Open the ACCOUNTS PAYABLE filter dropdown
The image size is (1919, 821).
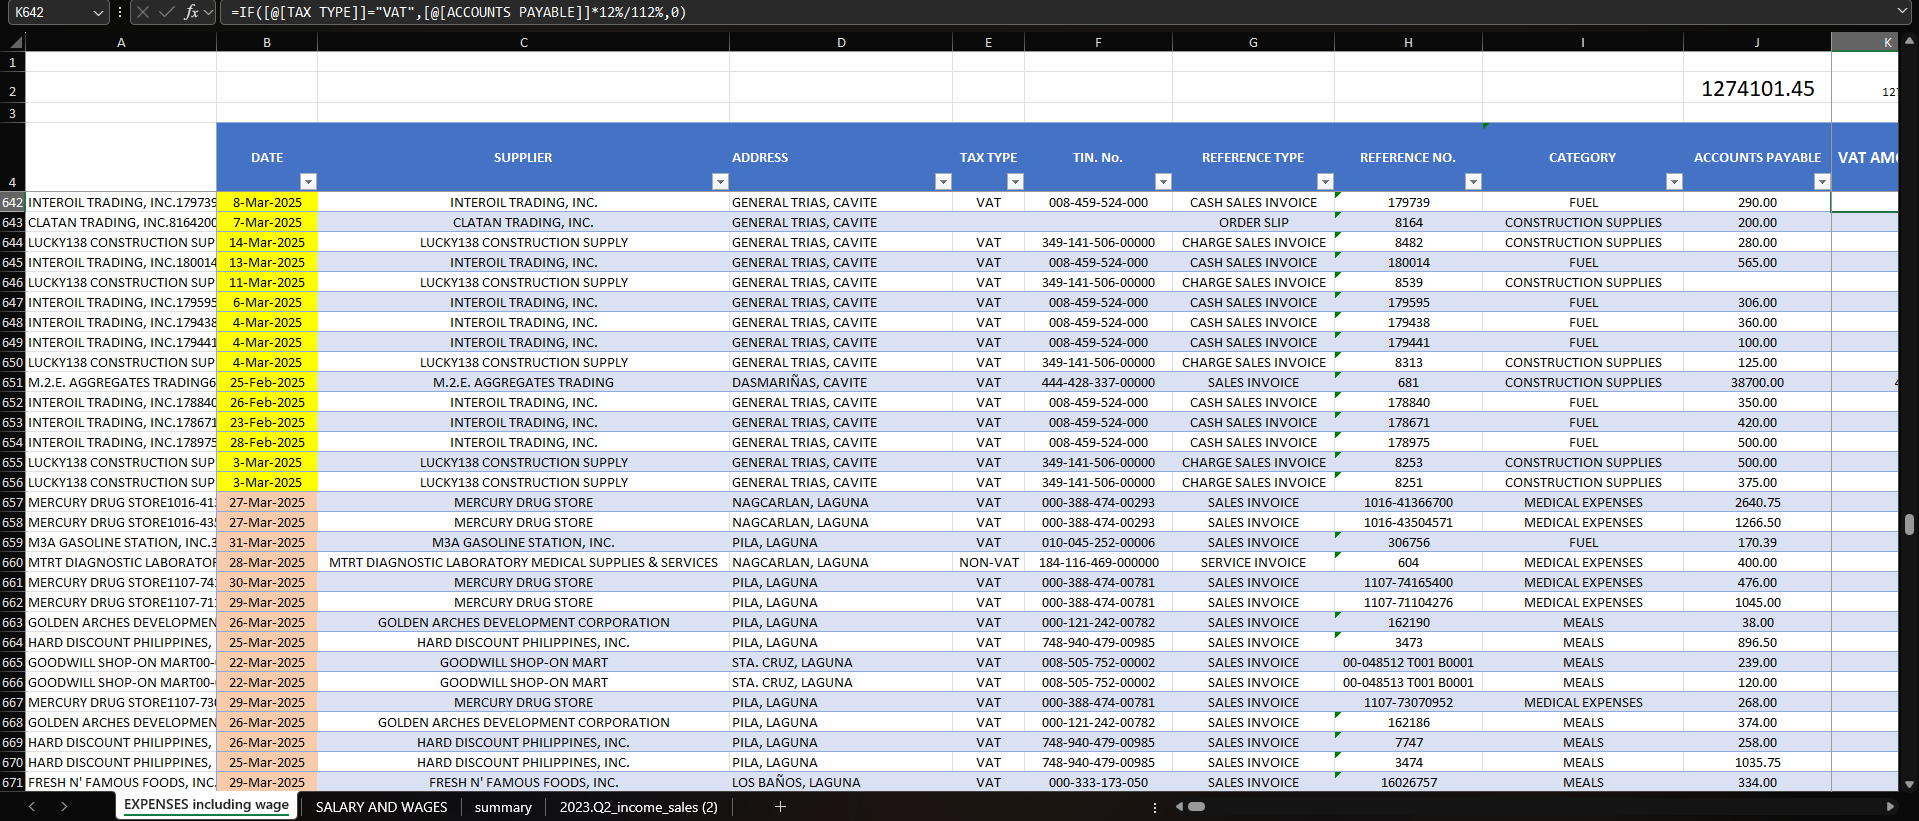[x=1822, y=181]
